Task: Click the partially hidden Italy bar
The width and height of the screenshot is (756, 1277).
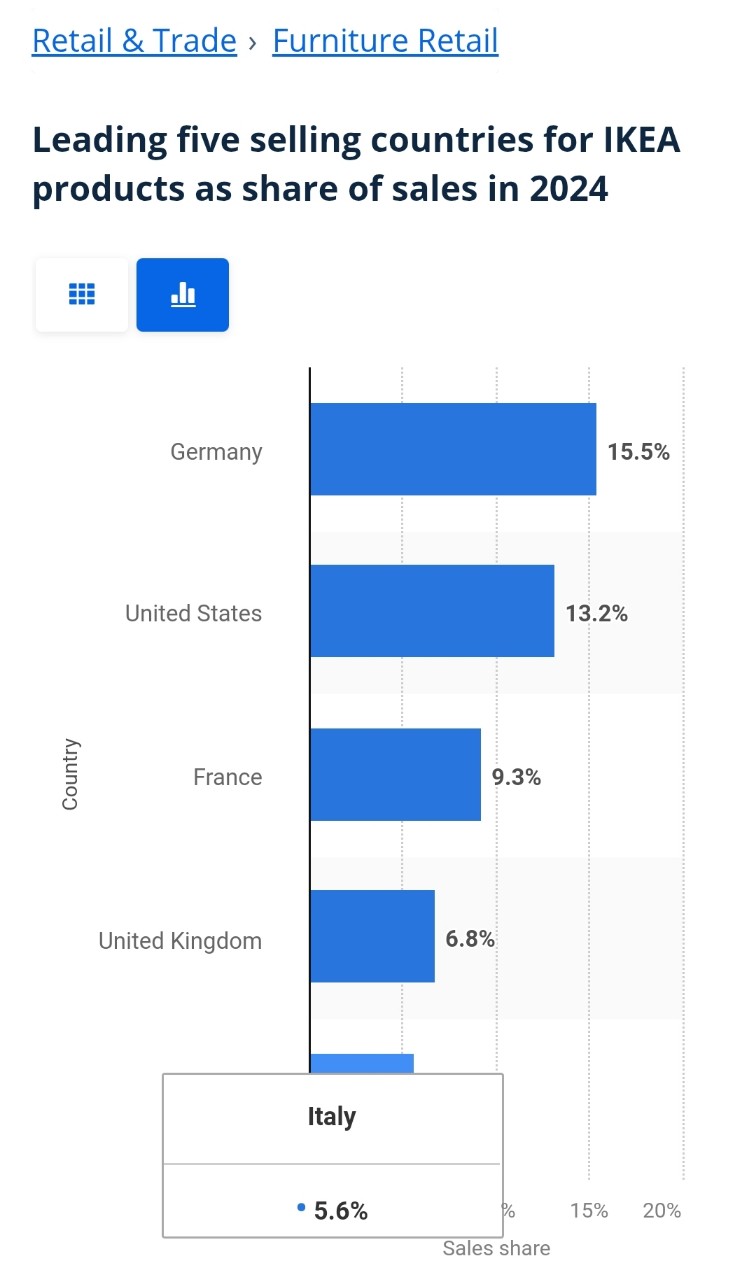Action: [x=362, y=1063]
